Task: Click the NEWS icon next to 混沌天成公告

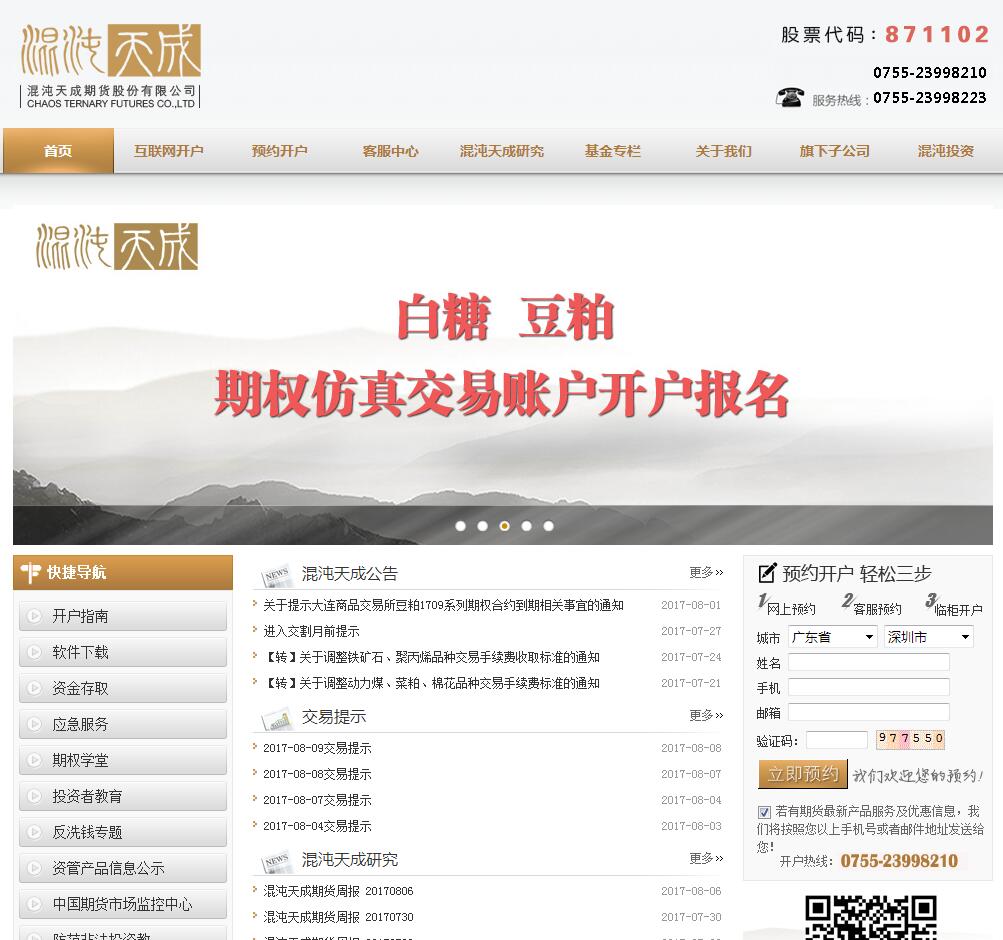Action: 276,574
